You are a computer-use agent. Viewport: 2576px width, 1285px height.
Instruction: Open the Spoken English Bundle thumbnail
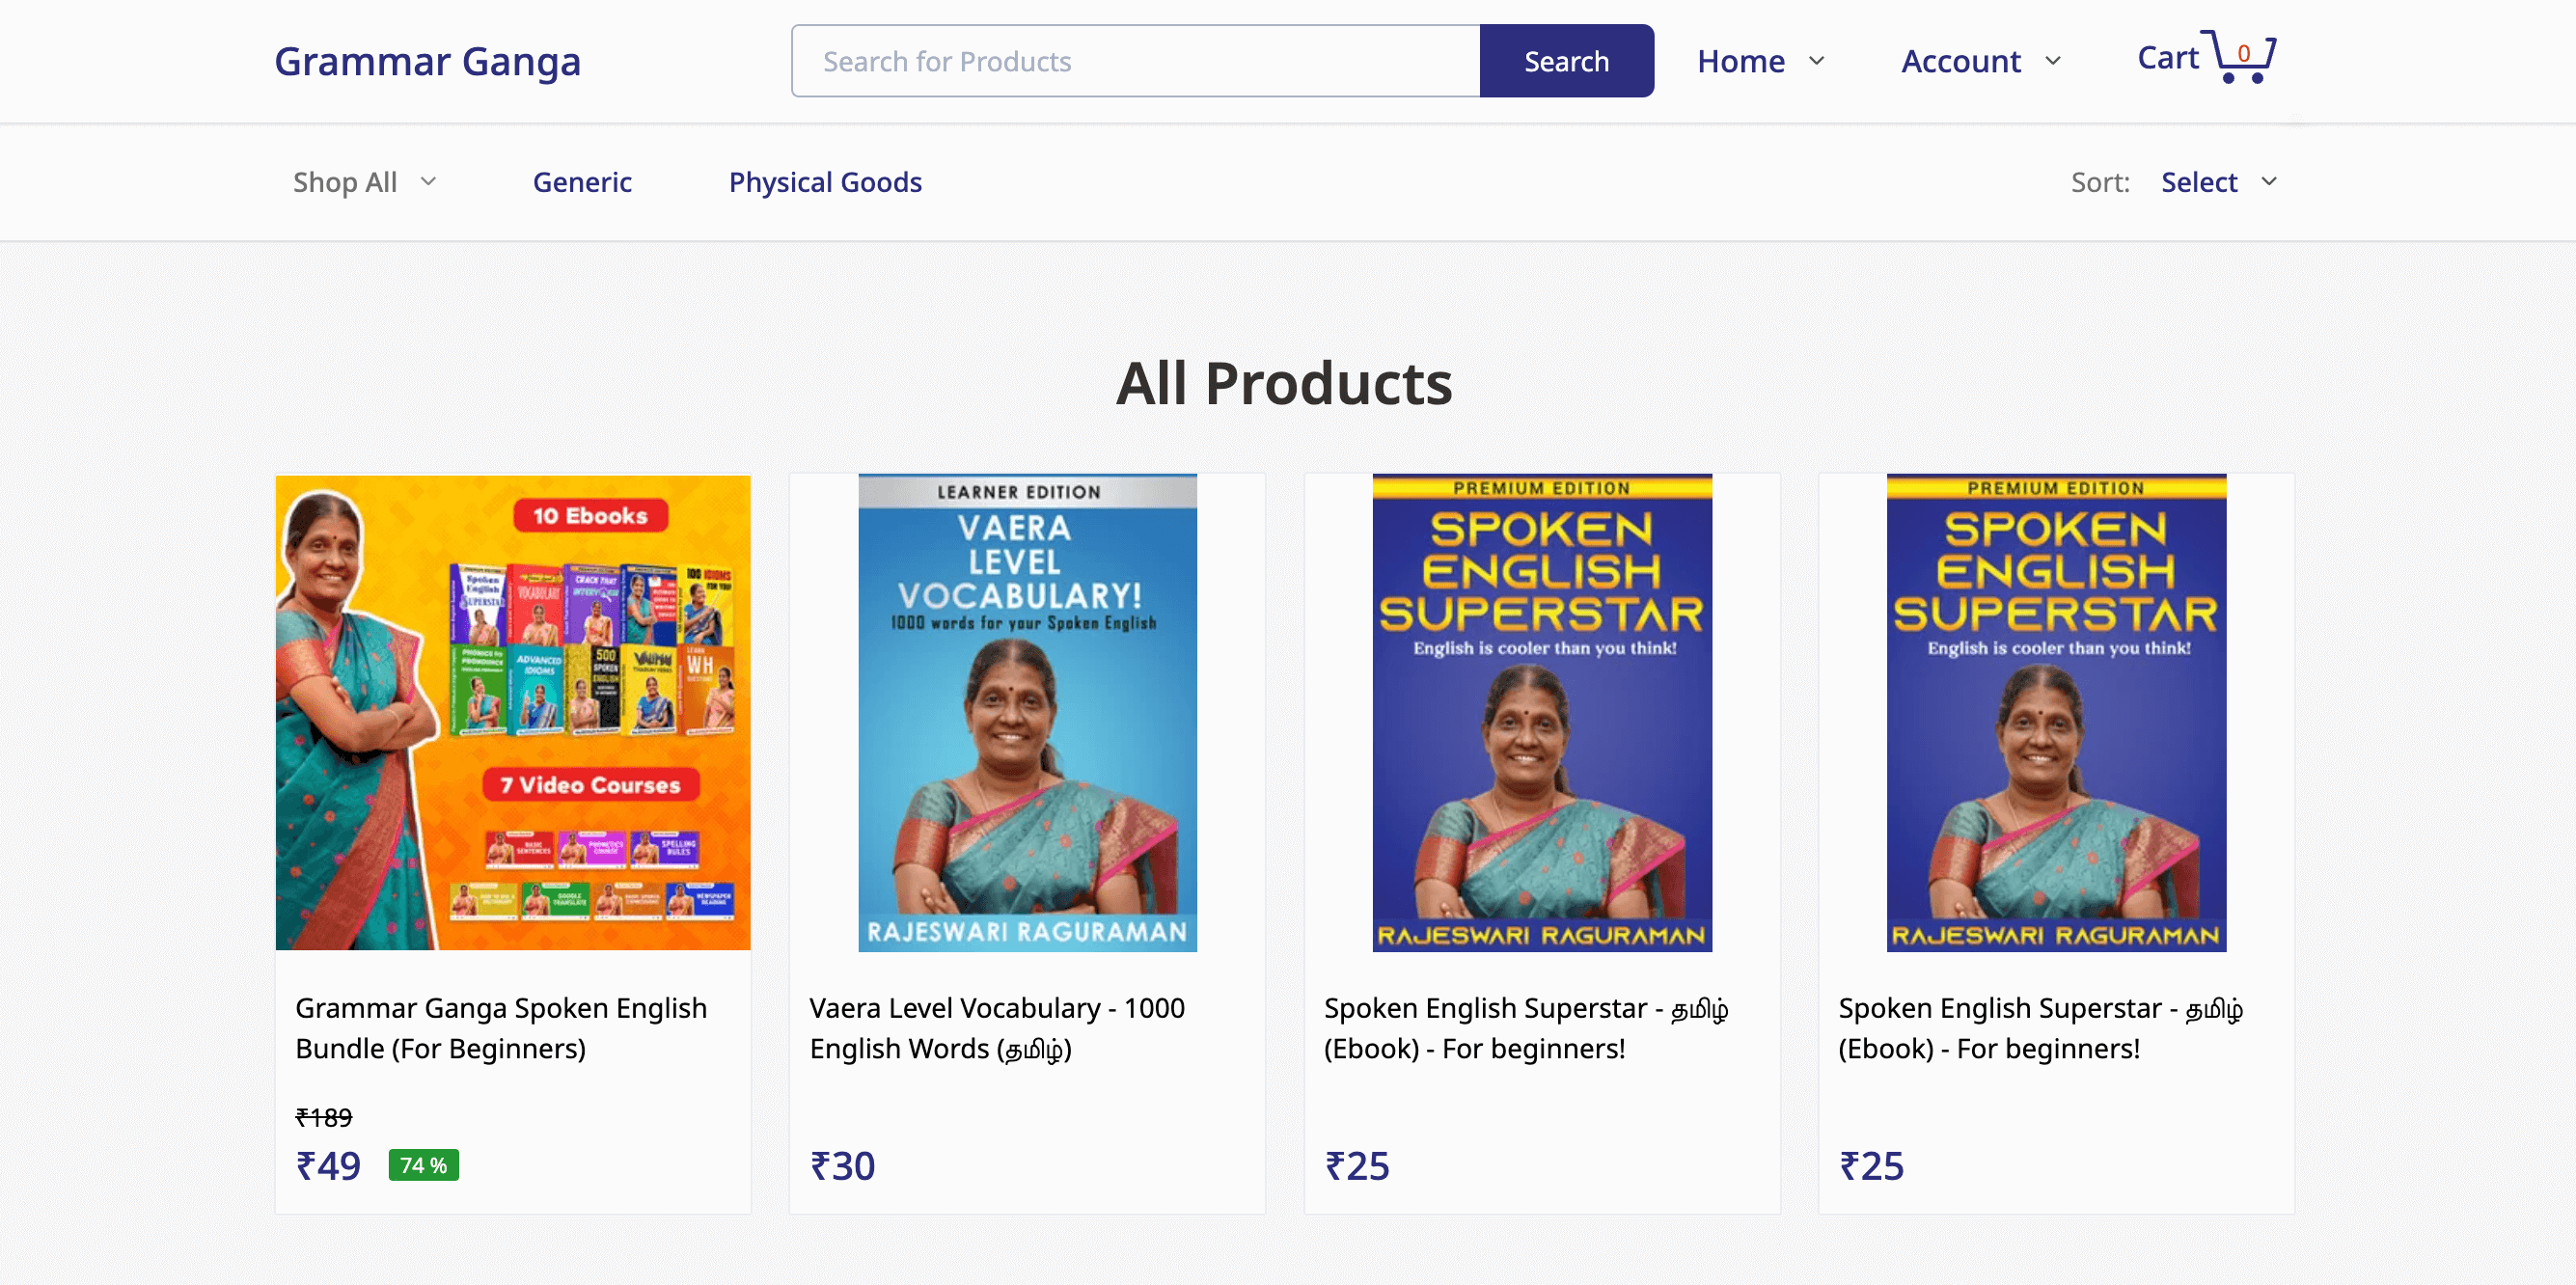pyautogui.click(x=513, y=712)
